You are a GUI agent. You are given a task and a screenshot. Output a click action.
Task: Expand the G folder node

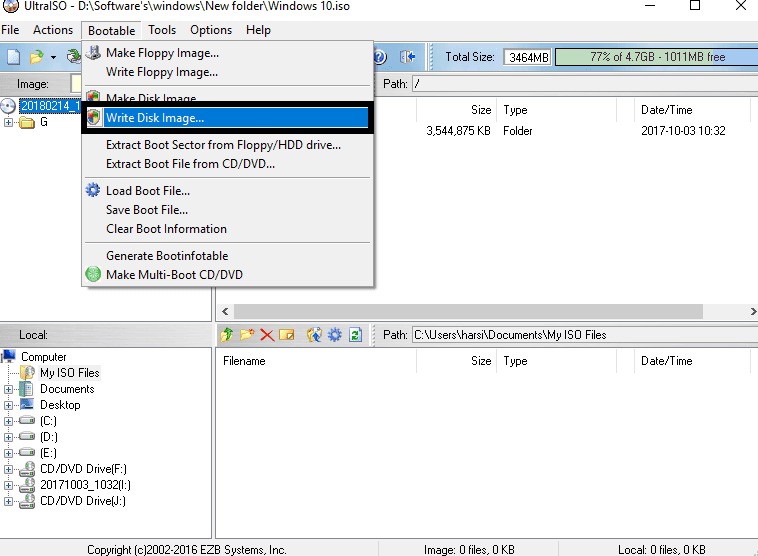8,122
